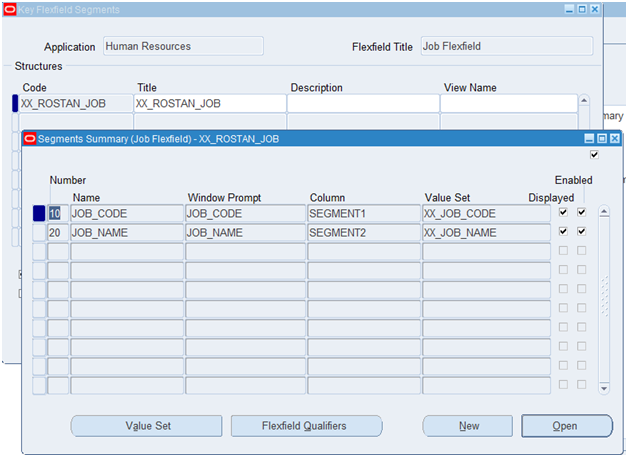Viewport: 628px width, 457px height.
Task: Select segment number 10 field
Action: click(x=58, y=213)
